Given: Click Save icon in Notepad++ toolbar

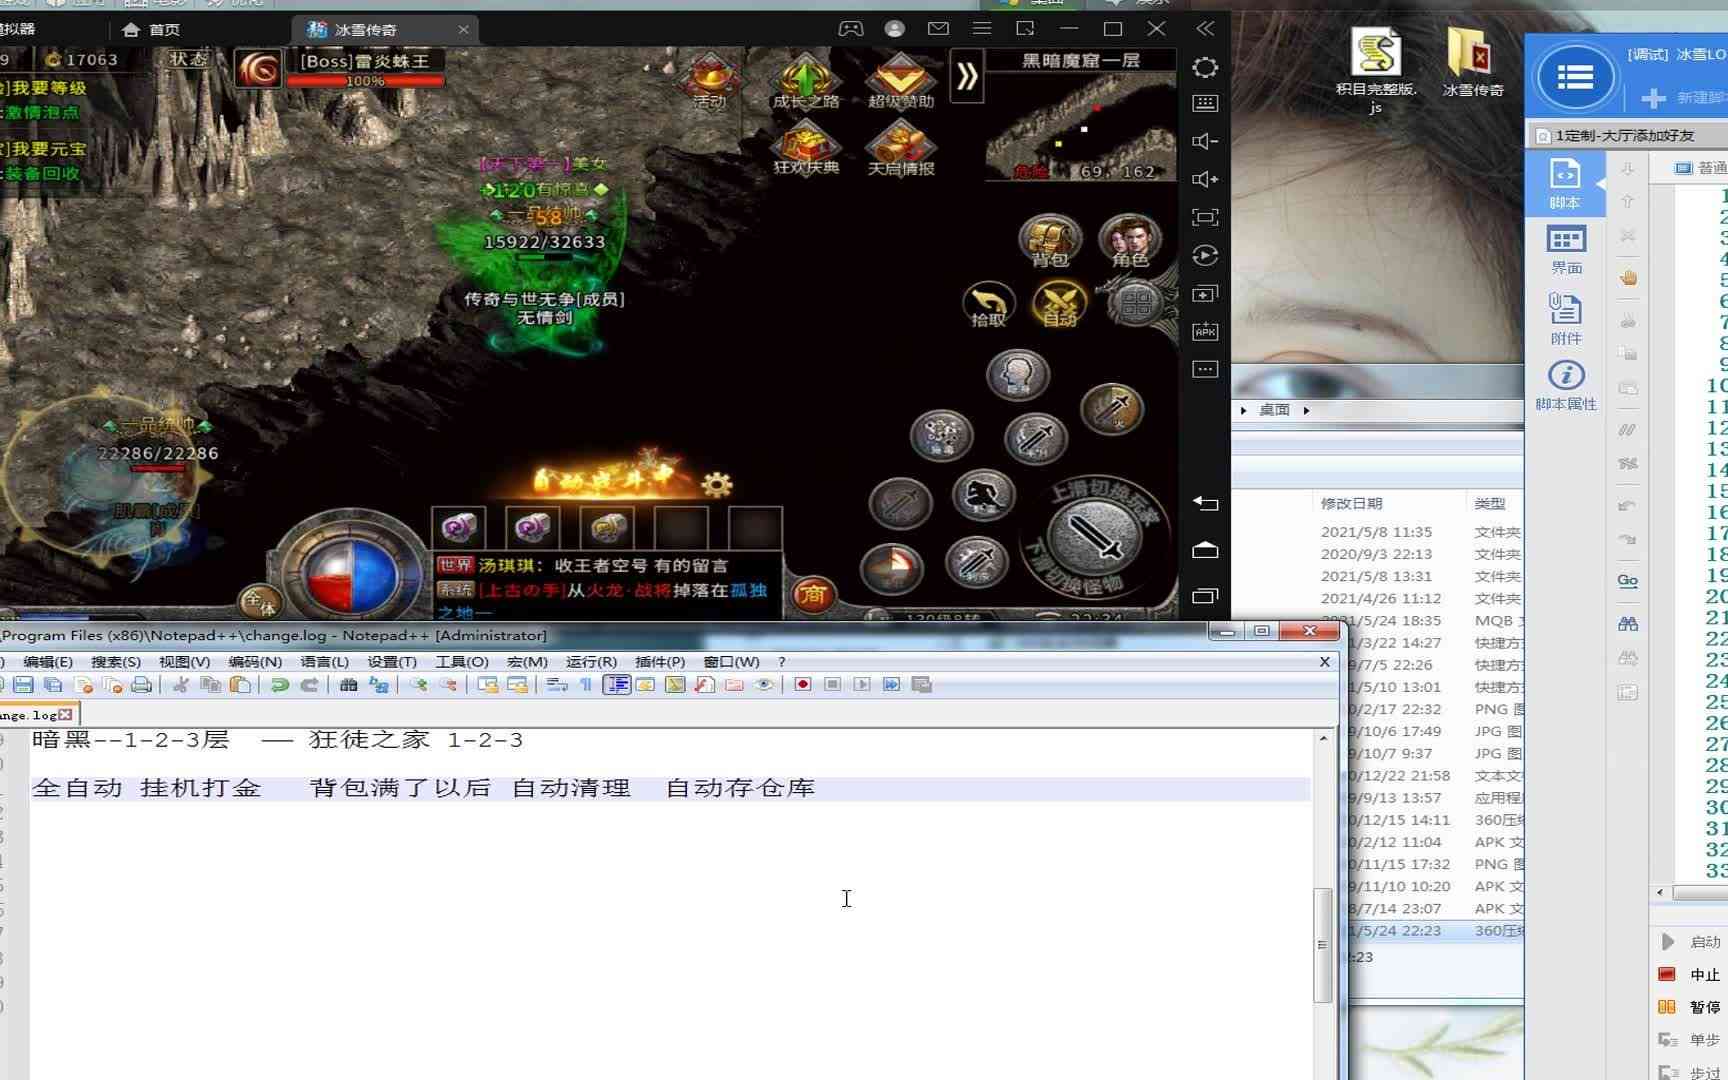Looking at the screenshot, I should 24,685.
